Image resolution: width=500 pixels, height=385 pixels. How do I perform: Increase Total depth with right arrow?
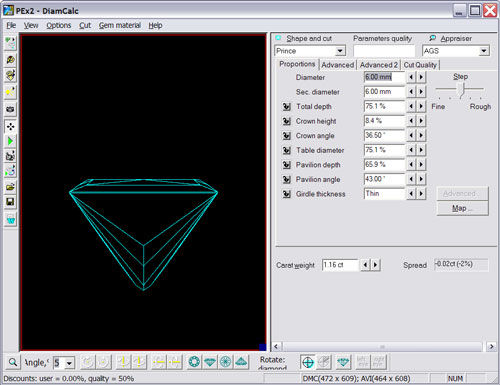(421, 106)
